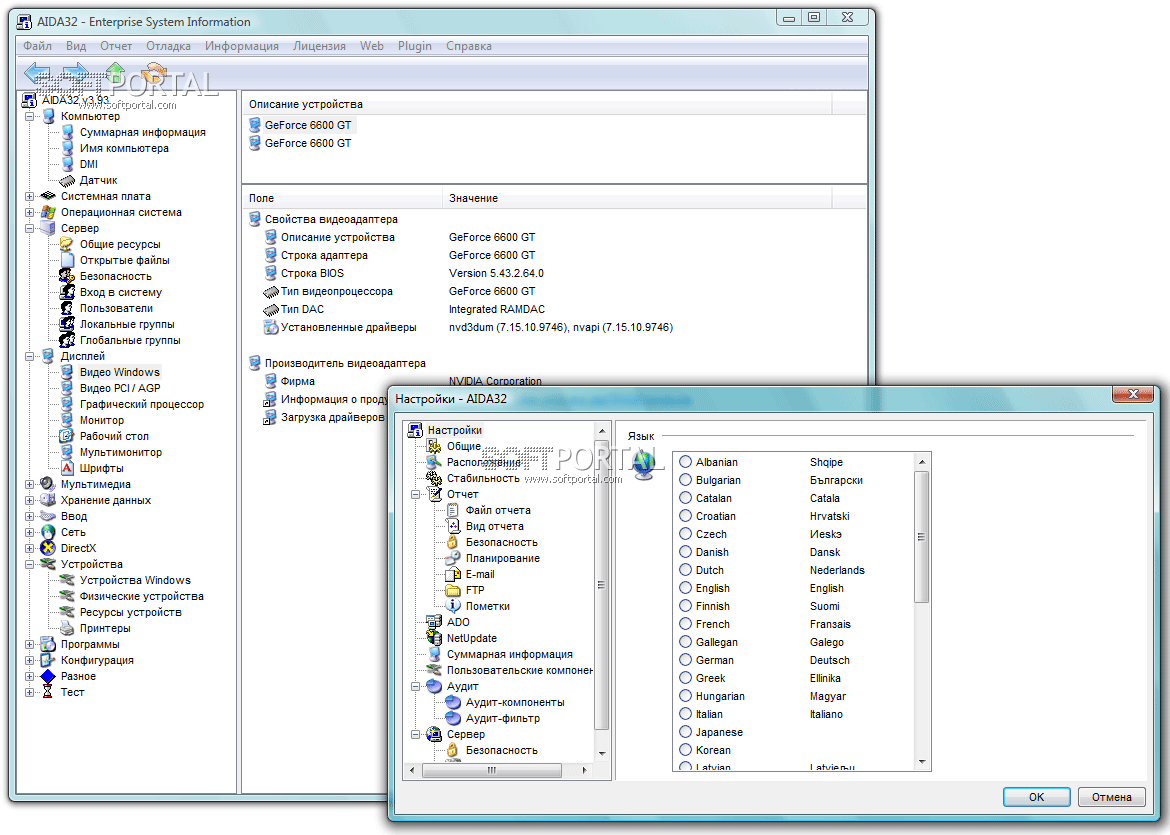Screen dimensions: 1170x835
Task: Click the Тип DAC chip icon
Action: (x=271, y=310)
